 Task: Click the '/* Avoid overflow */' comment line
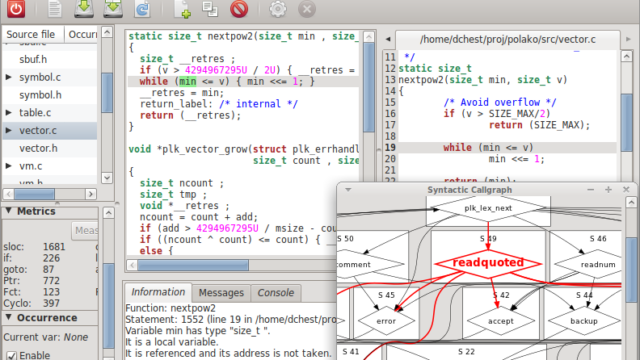pos(500,102)
